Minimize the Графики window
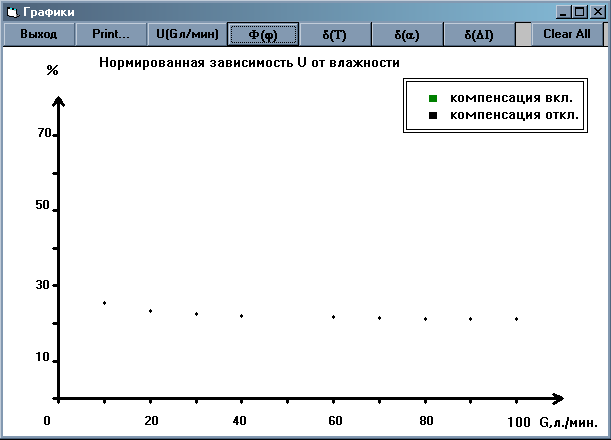The image size is (611, 440). (x=563, y=12)
